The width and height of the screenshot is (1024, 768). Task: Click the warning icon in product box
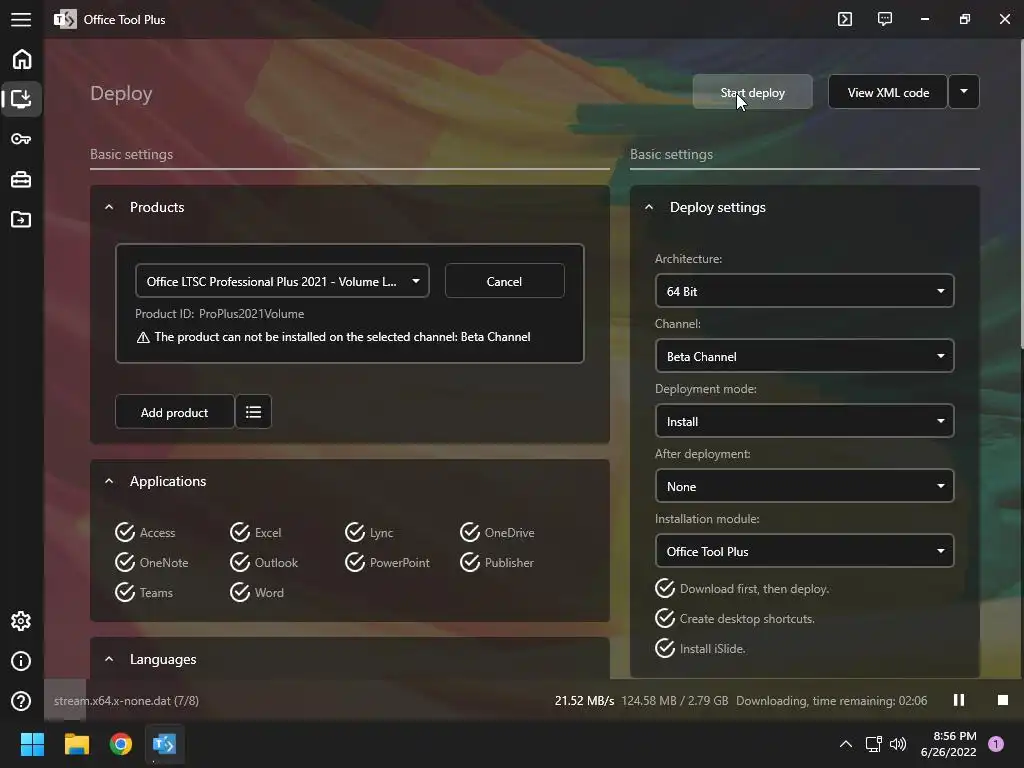(x=143, y=338)
